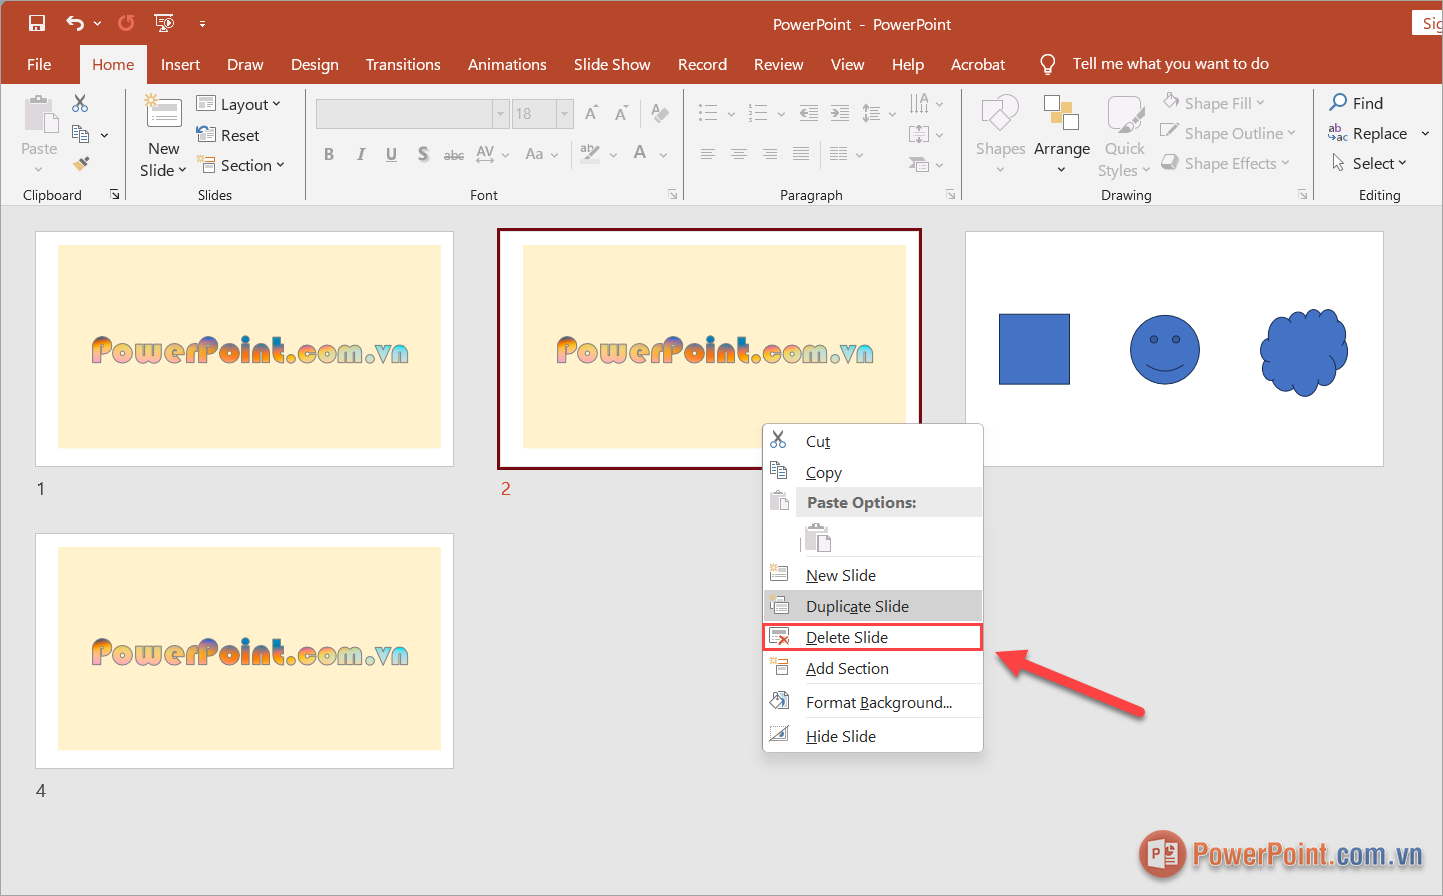Increase font size icon
The width and height of the screenshot is (1443, 896).
[591, 113]
